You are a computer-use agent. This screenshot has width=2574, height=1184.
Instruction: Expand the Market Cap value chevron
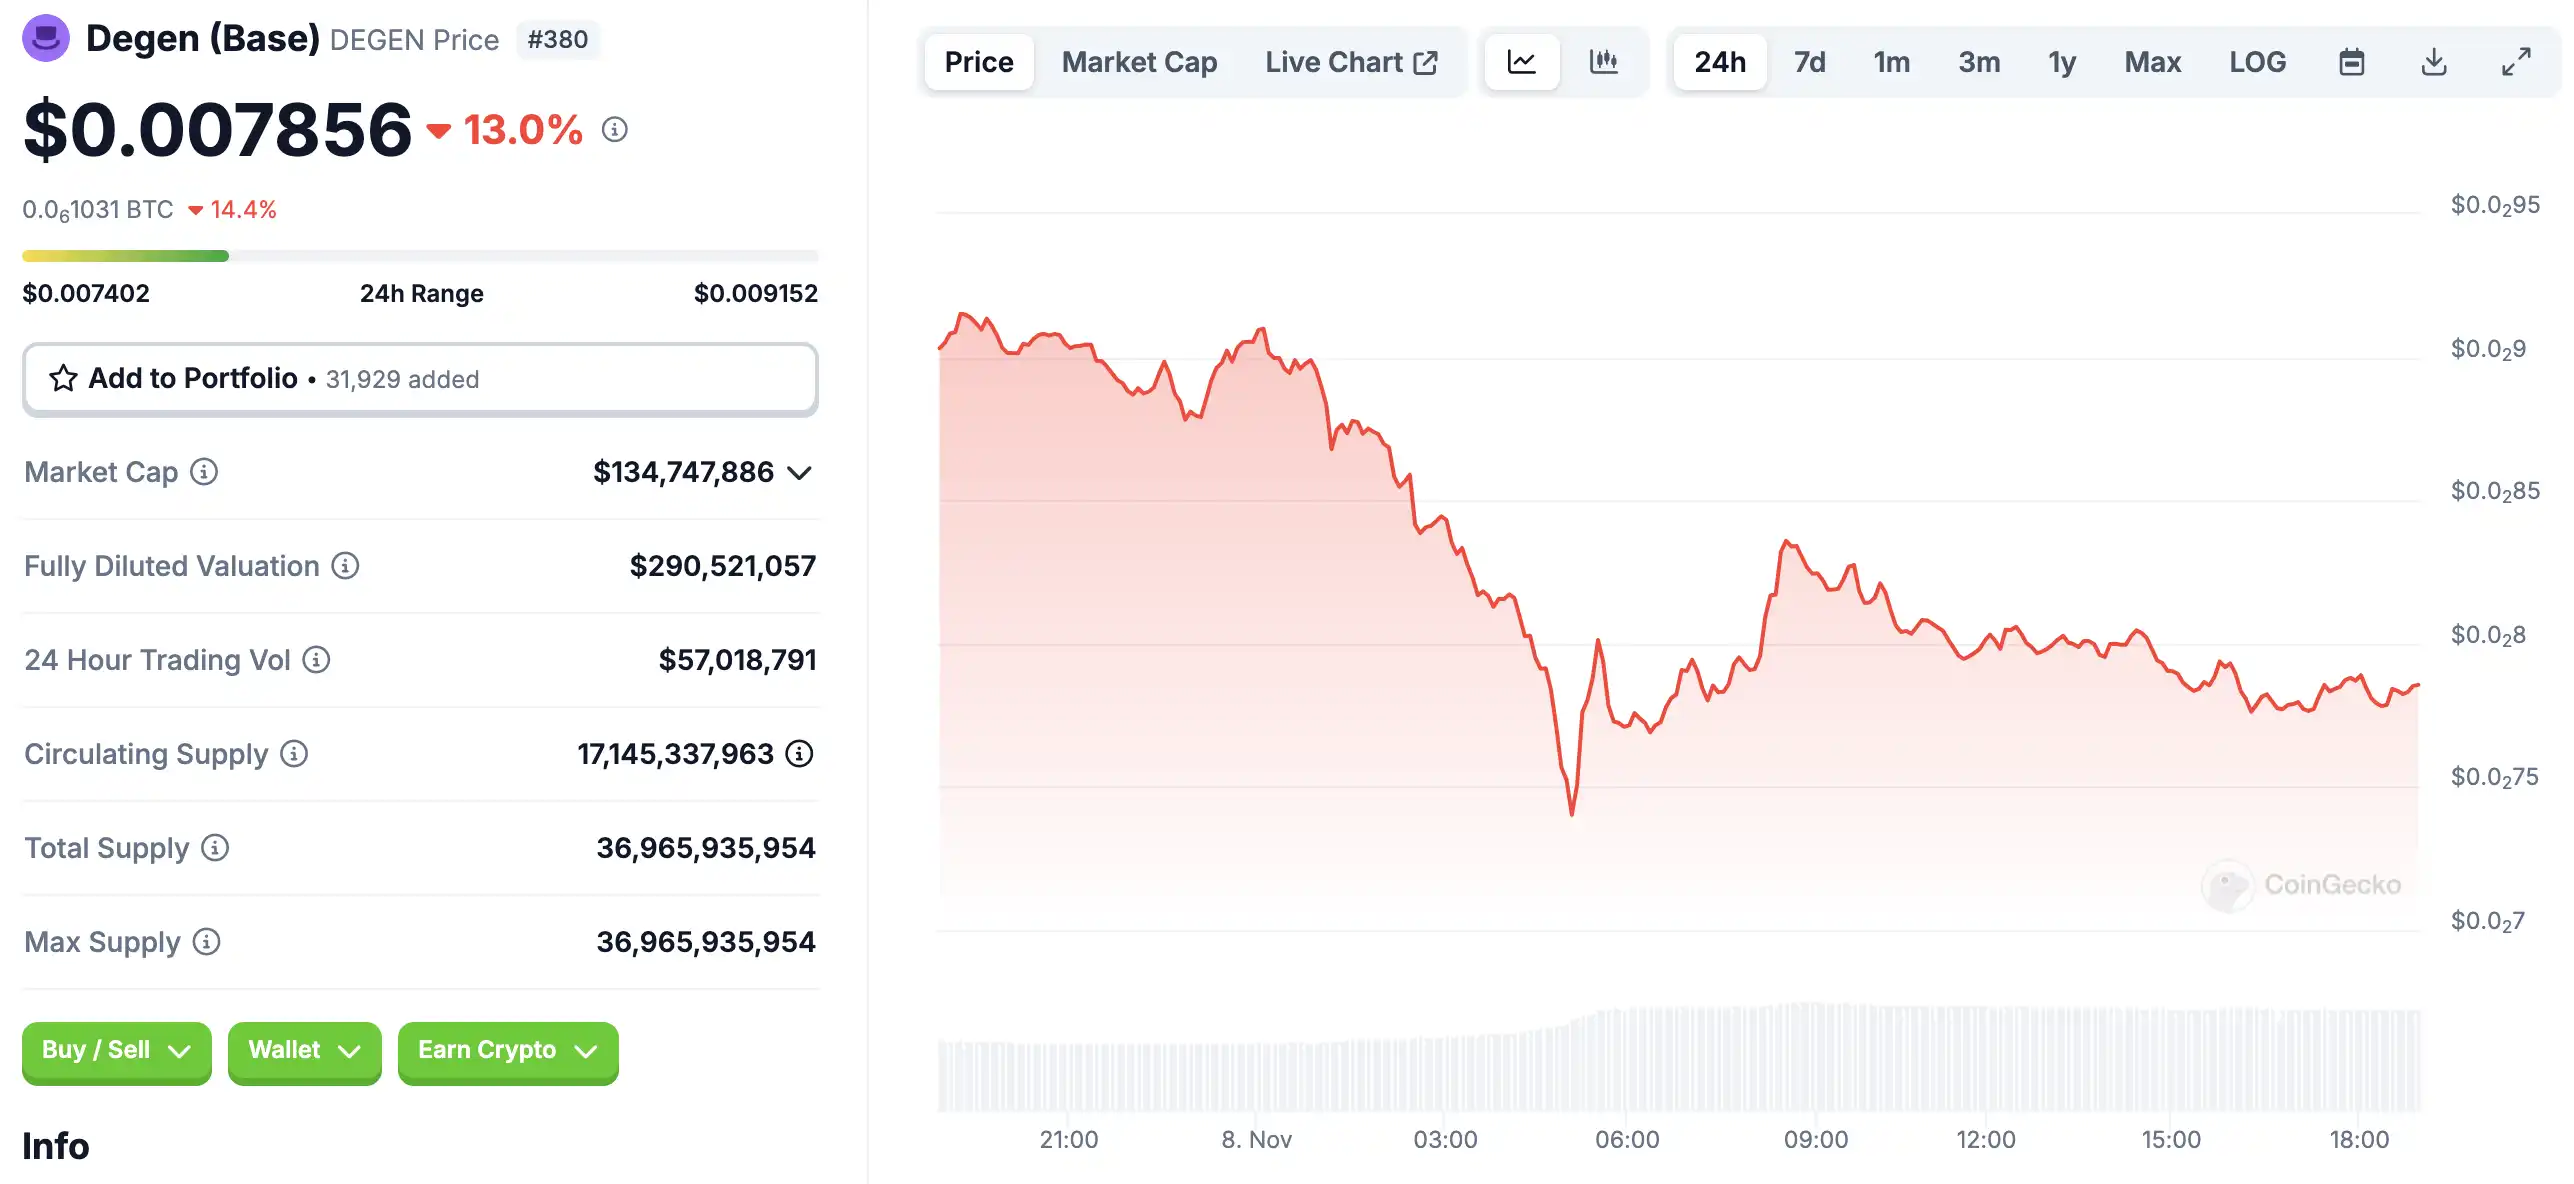click(x=799, y=473)
